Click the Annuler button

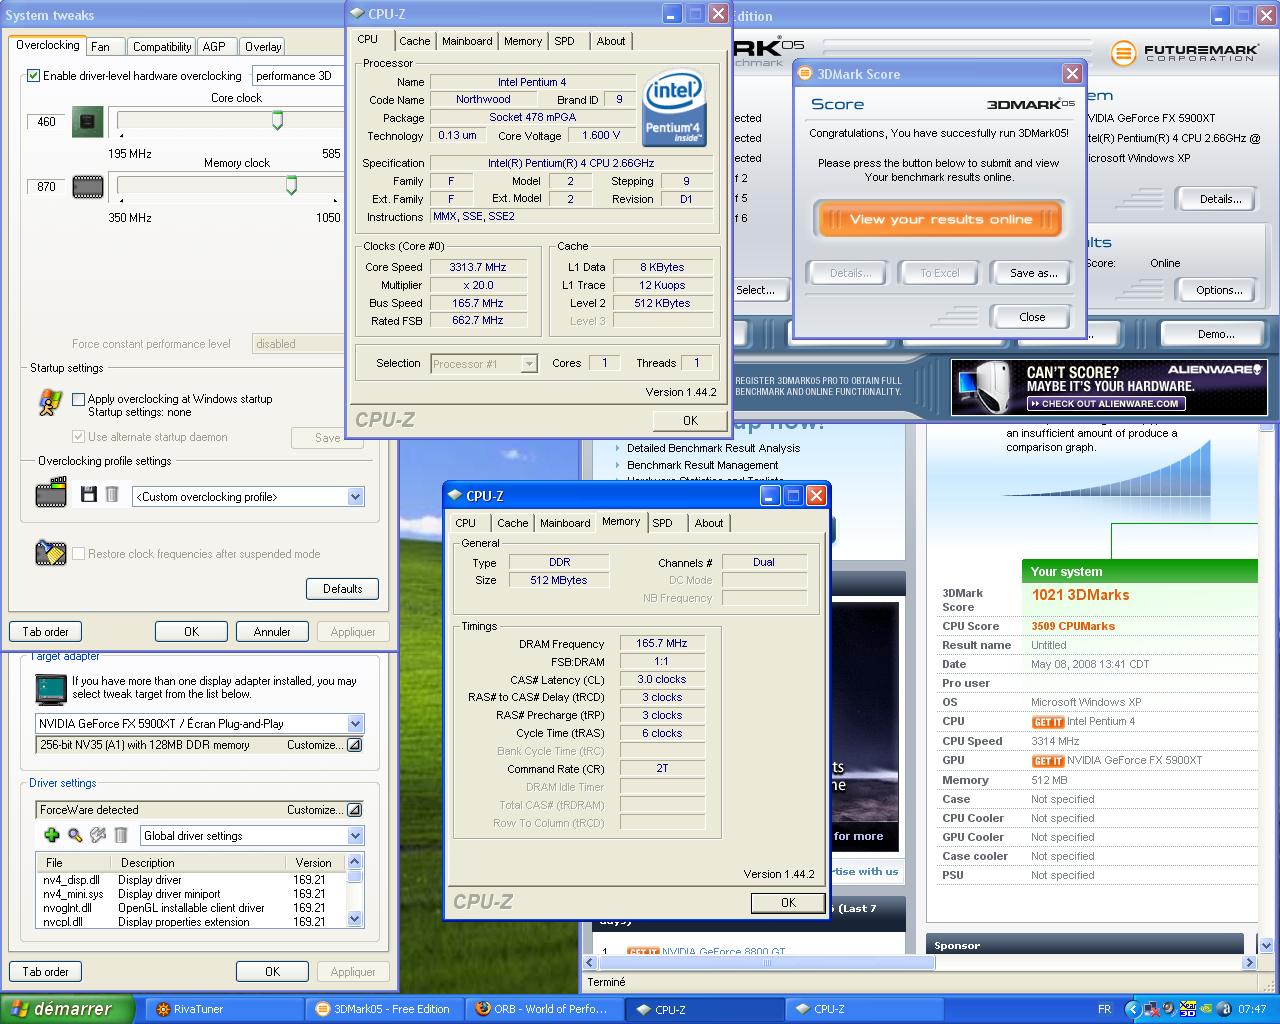[x=272, y=632]
